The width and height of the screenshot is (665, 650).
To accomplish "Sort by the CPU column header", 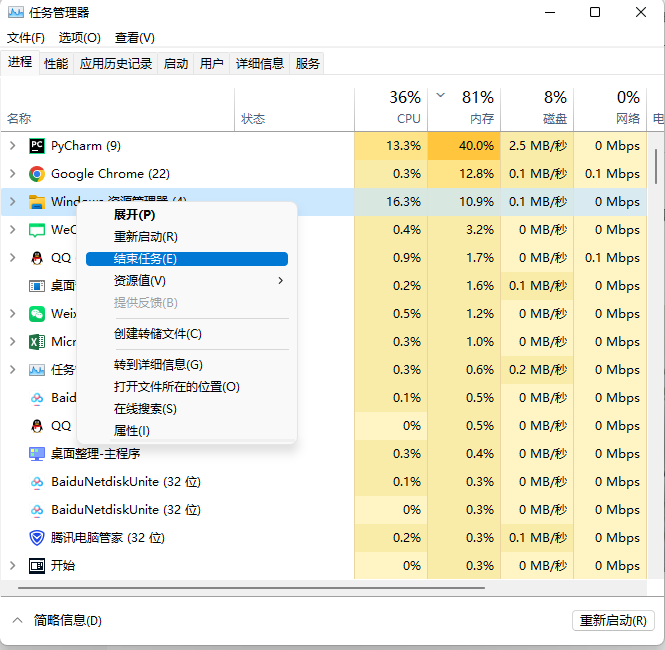I will click(391, 109).
